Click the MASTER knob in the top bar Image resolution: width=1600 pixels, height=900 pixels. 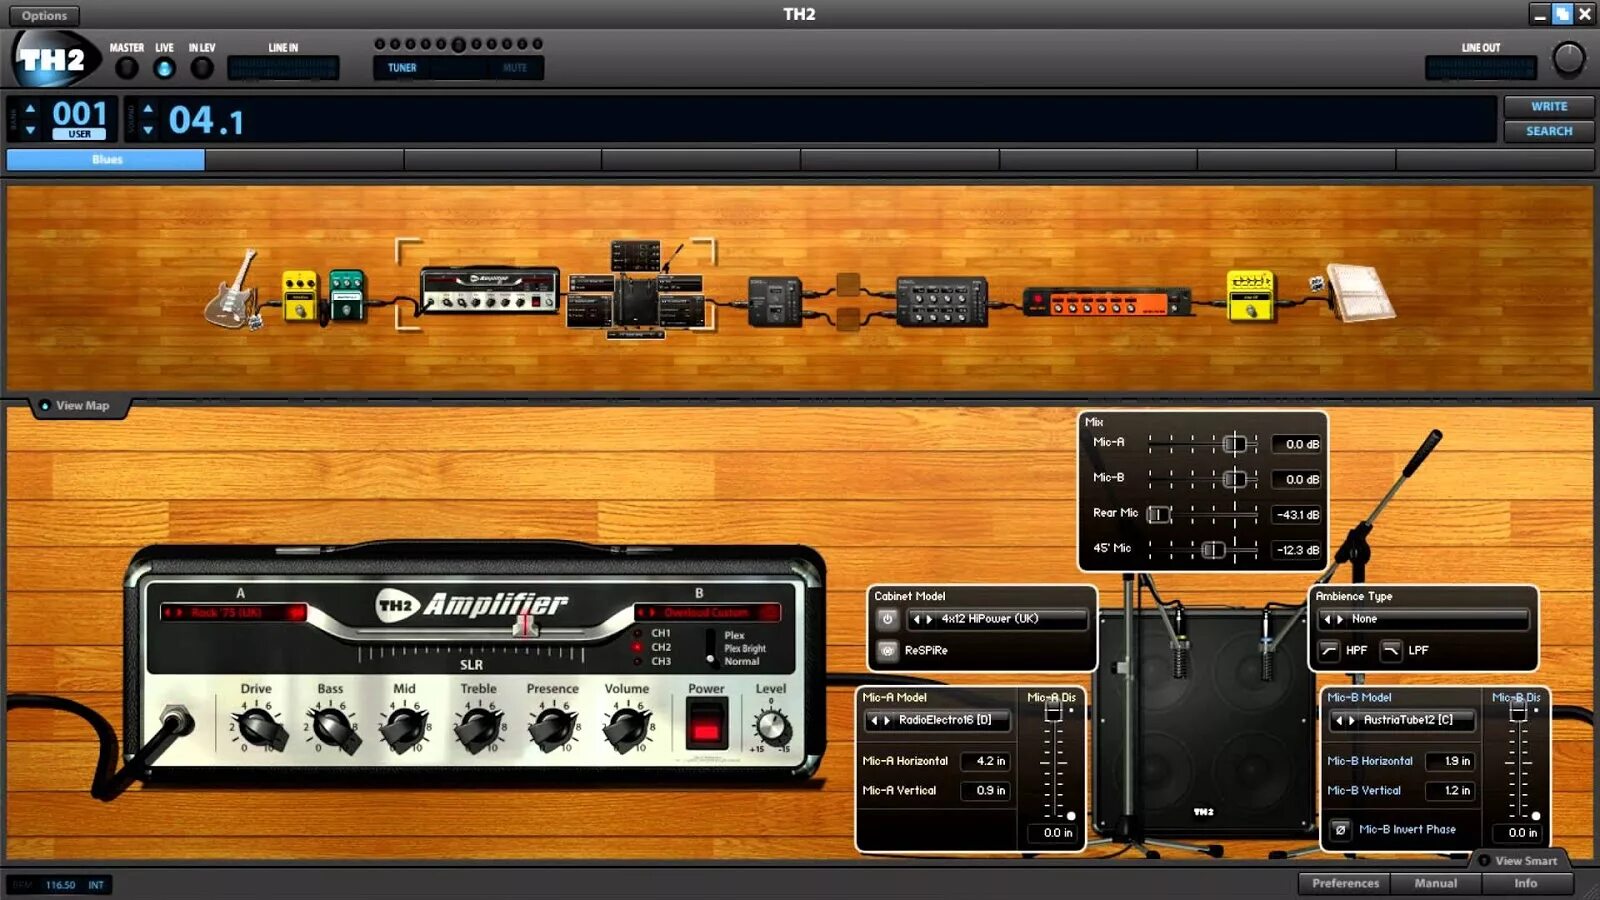point(127,68)
